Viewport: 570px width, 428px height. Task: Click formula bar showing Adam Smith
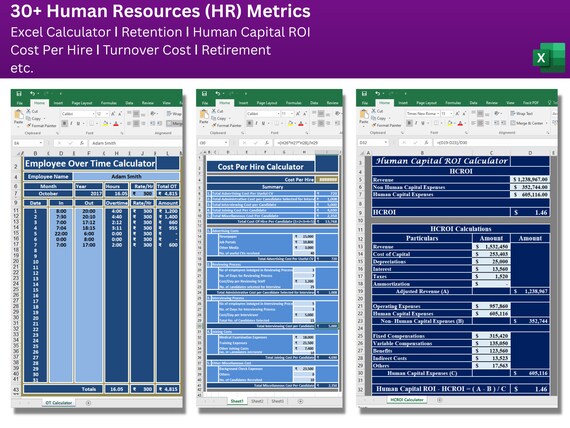(135, 143)
